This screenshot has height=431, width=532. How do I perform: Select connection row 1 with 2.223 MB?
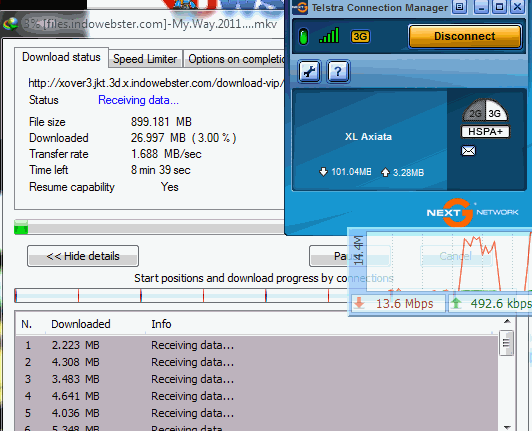click(256, 345)
